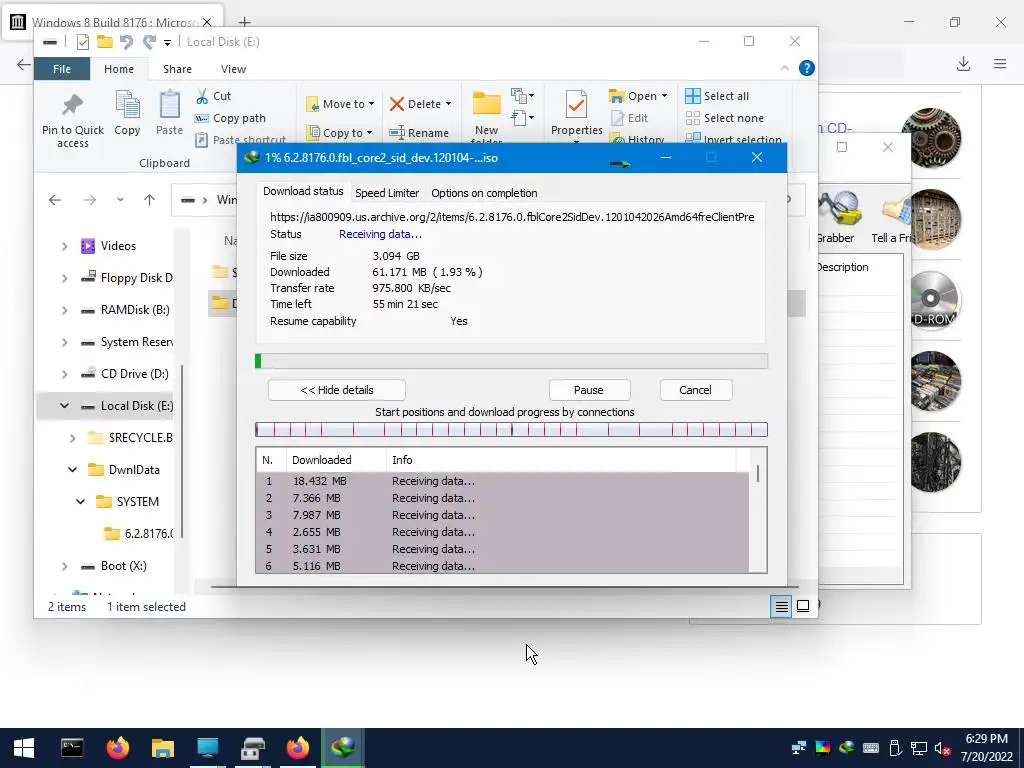Click the Undo icon in Explorer title bar

[126, 42]
